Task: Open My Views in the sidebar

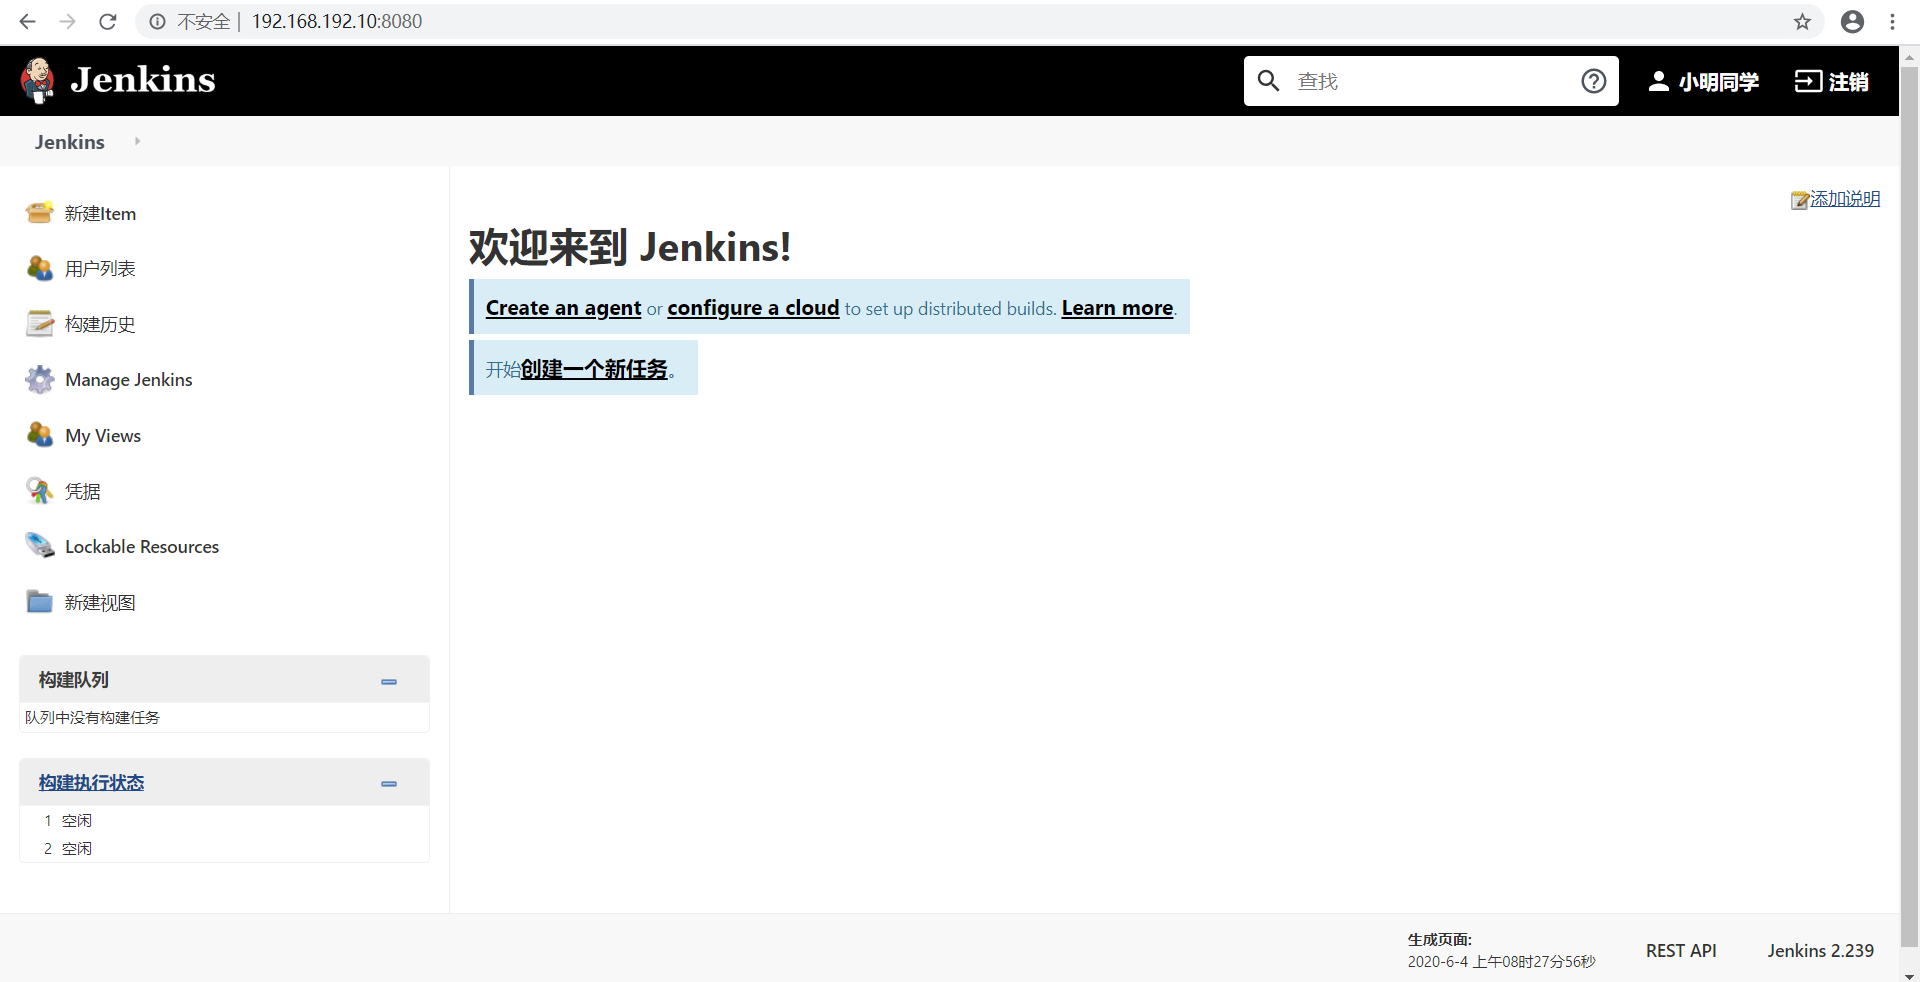Action: [x=103, y=435]
